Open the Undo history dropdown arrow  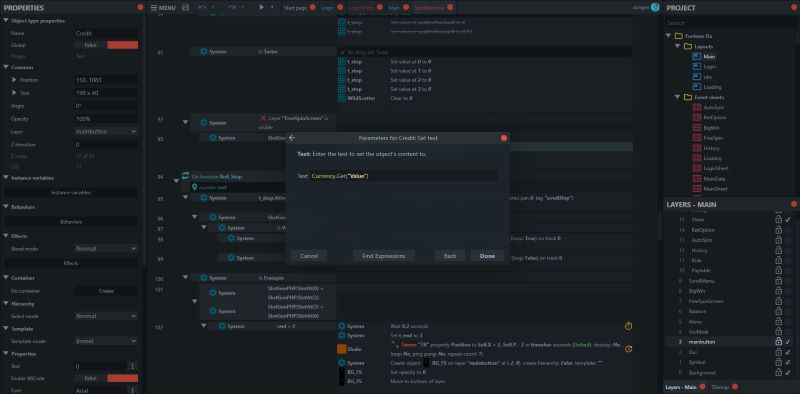tap(213, 8)
